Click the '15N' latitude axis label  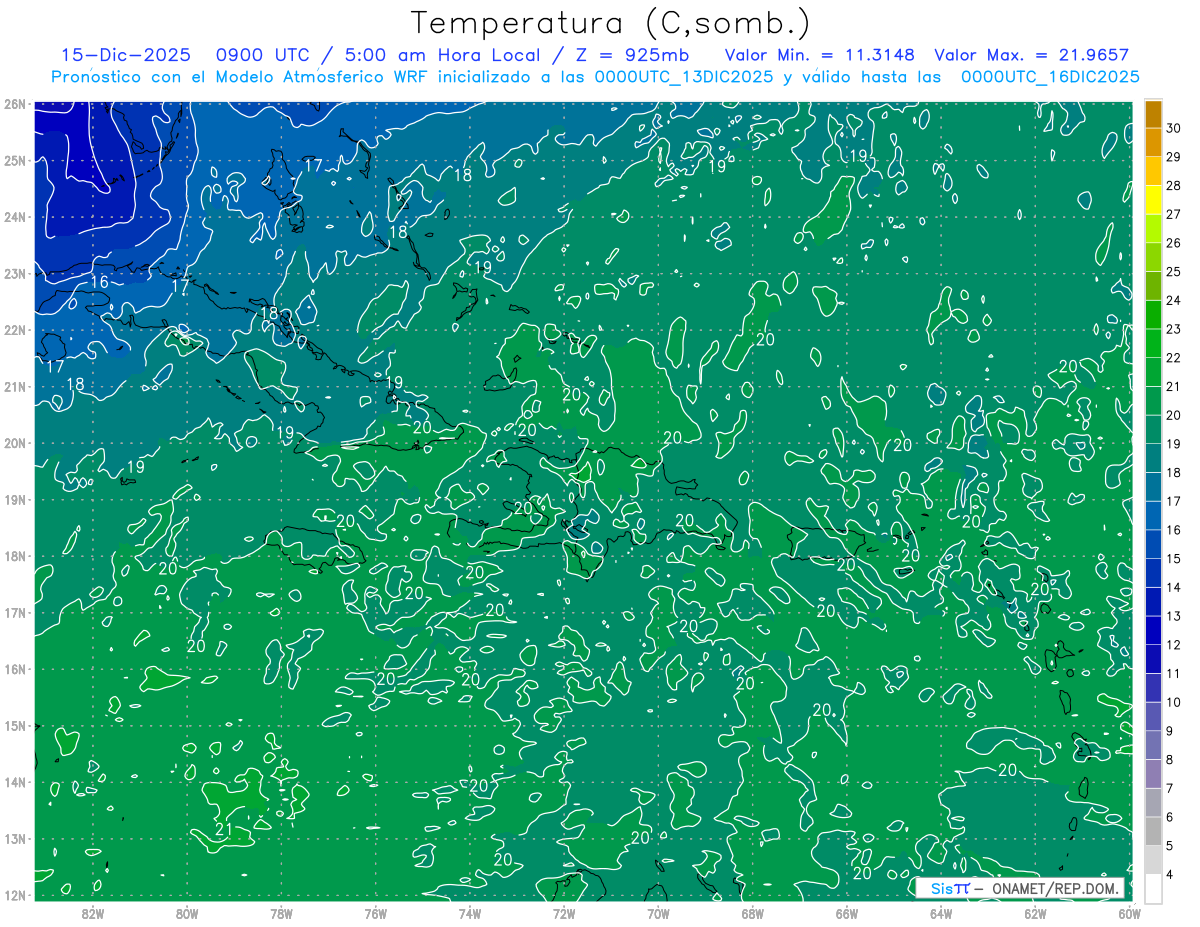[x=14, y=726]
